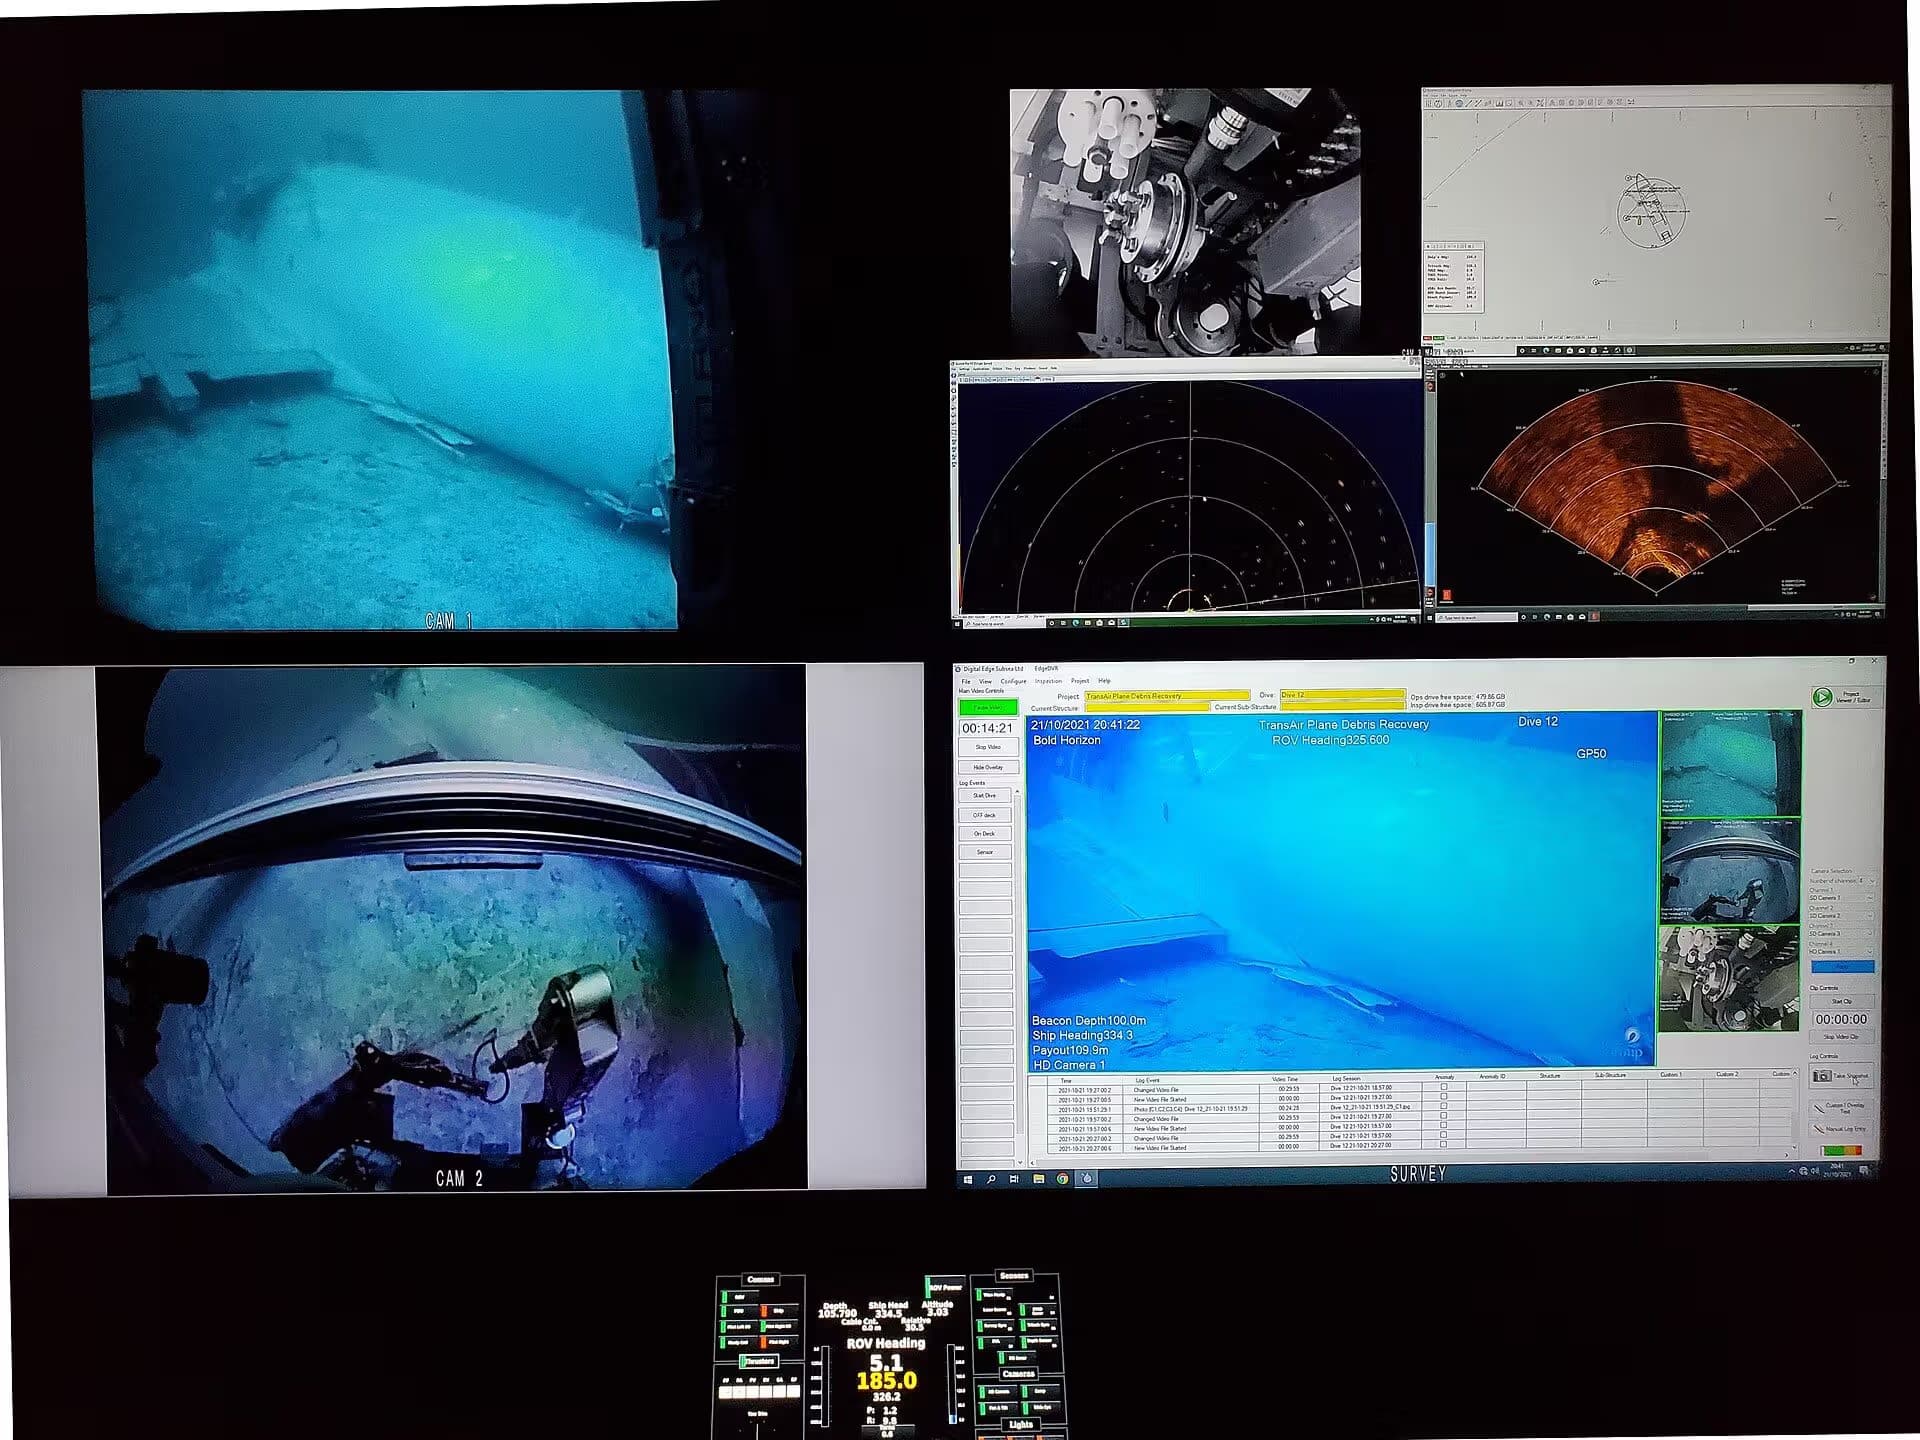
Task: Open the Project menu in EdgeDVR
Action: [1080, 681]
